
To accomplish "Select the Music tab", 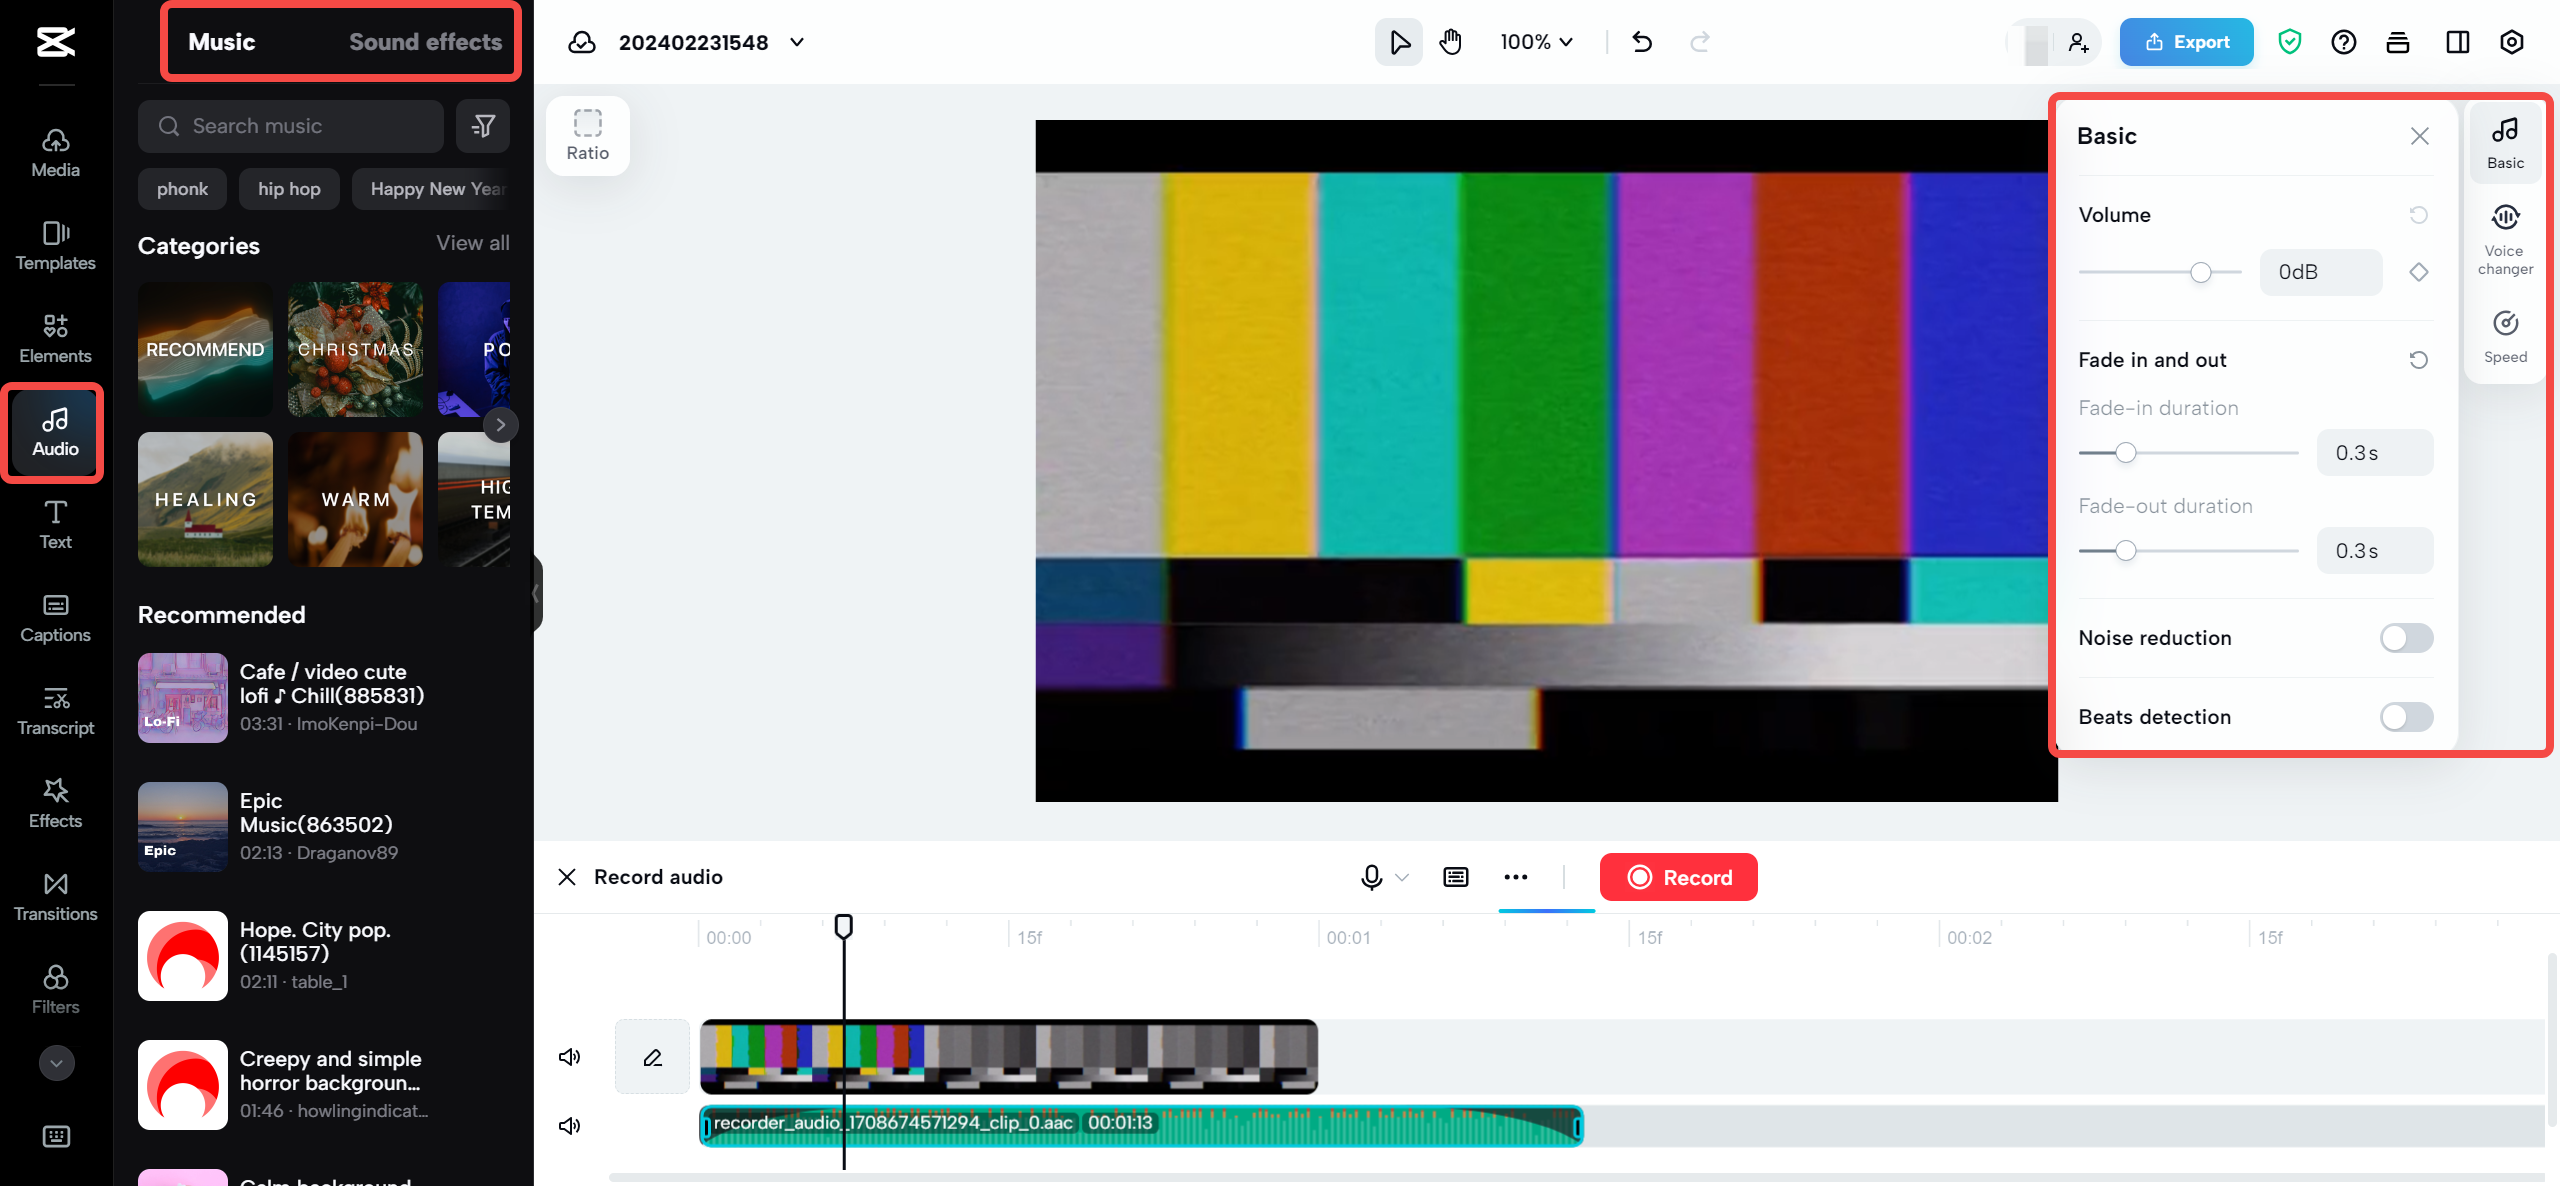I will click(x=221, y=41).
